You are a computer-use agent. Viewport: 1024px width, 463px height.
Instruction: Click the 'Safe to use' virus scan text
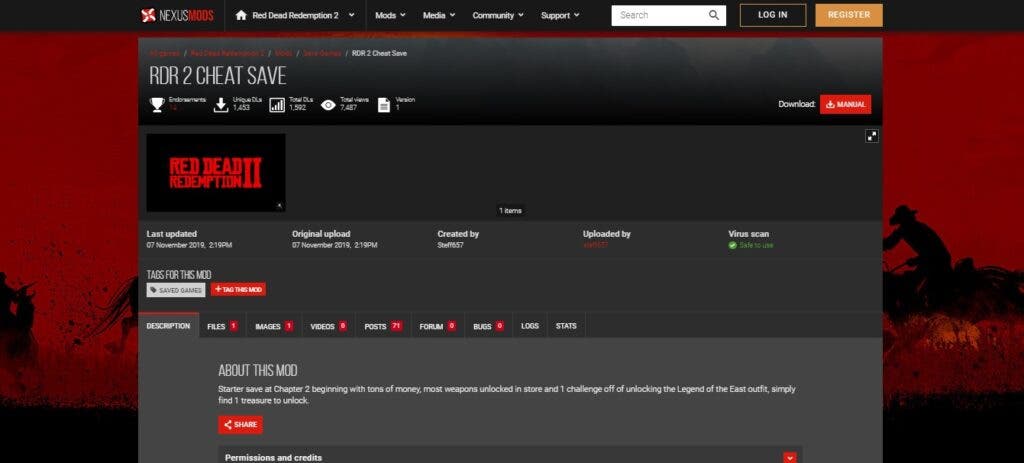tap(756, 246)
